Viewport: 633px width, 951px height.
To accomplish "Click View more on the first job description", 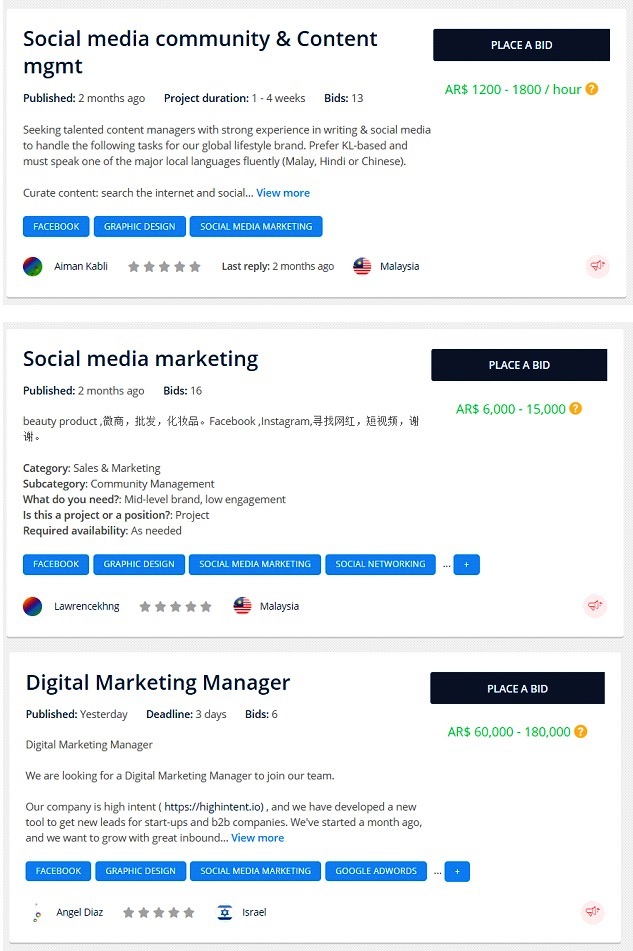I will click(x=283, y=192).
